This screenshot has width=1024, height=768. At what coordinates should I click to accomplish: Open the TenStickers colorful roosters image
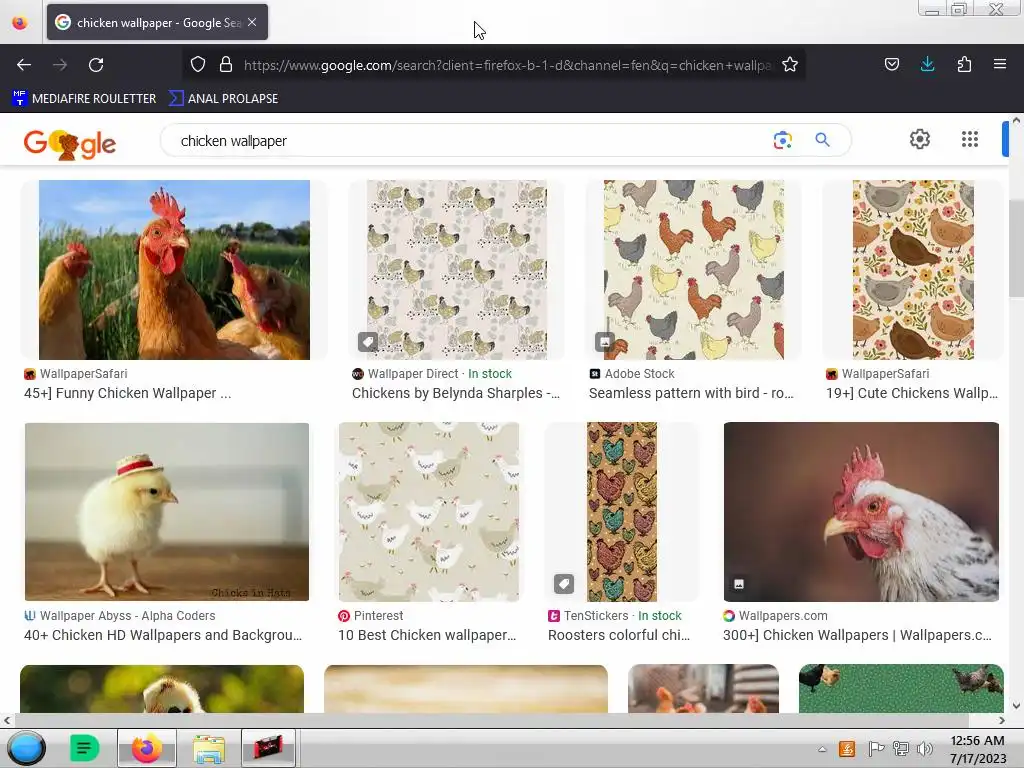pos(622,511)
